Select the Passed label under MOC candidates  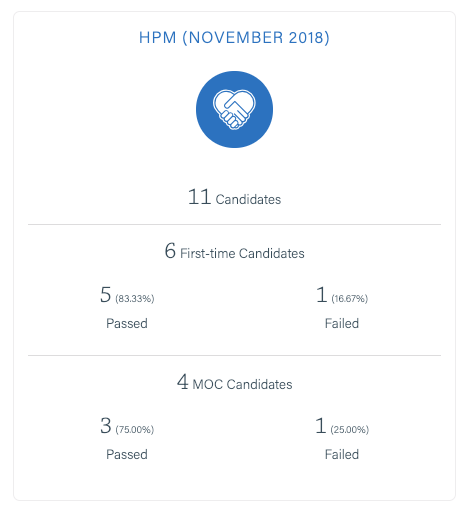point(127,454)
